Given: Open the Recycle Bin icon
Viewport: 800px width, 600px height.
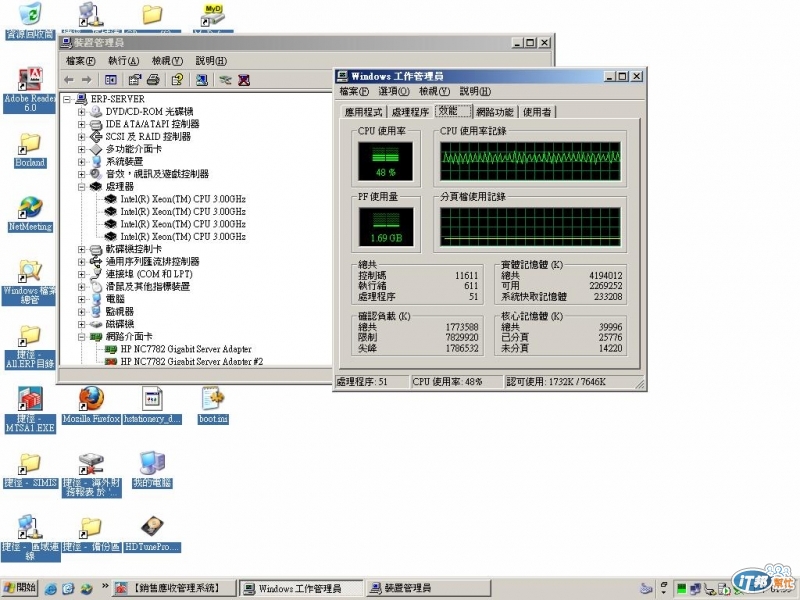Looking at the screenshot, I should point(30,20).
